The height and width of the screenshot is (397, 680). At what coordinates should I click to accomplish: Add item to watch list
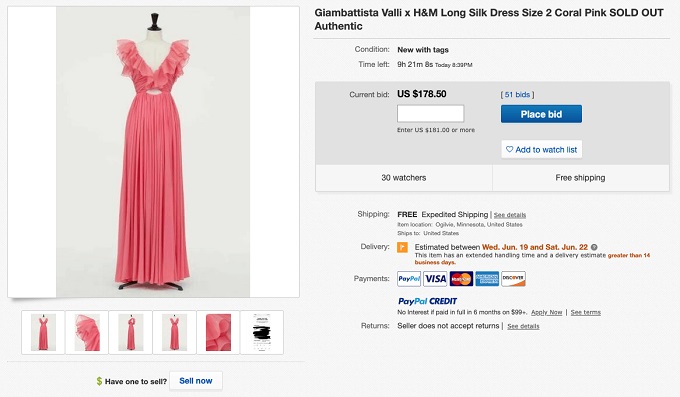(x=542, y=149)
